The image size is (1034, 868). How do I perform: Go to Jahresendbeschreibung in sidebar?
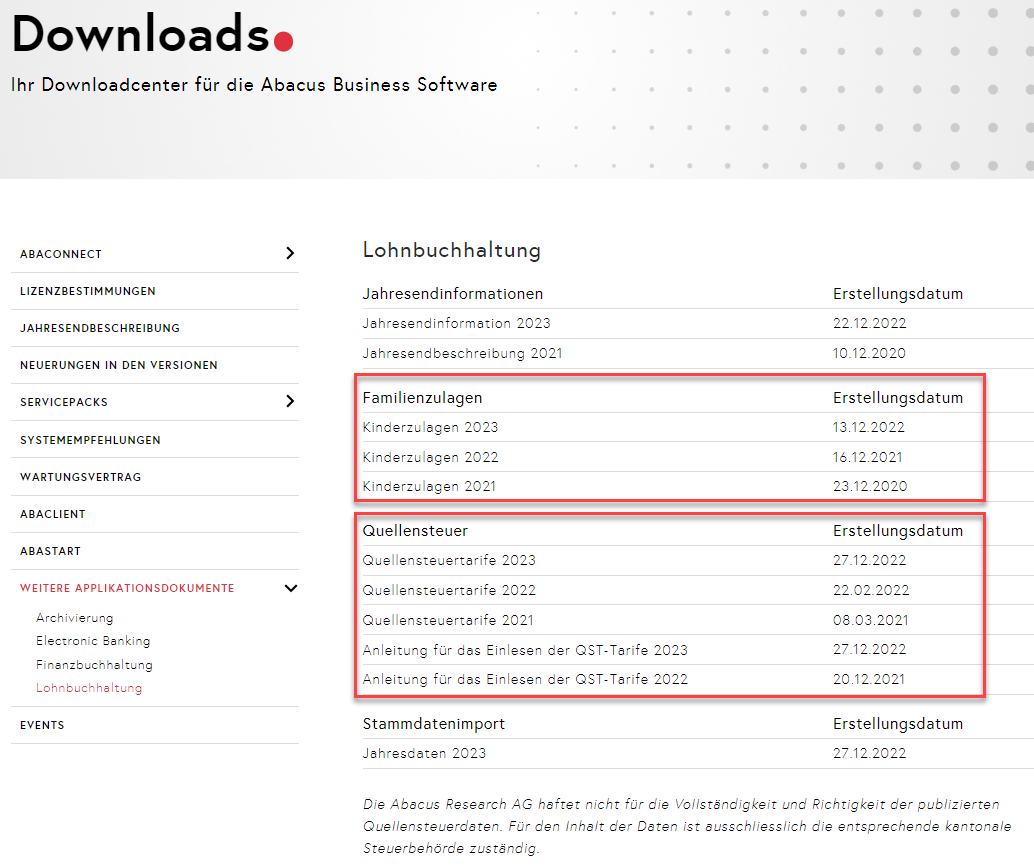tap(100, 328)
